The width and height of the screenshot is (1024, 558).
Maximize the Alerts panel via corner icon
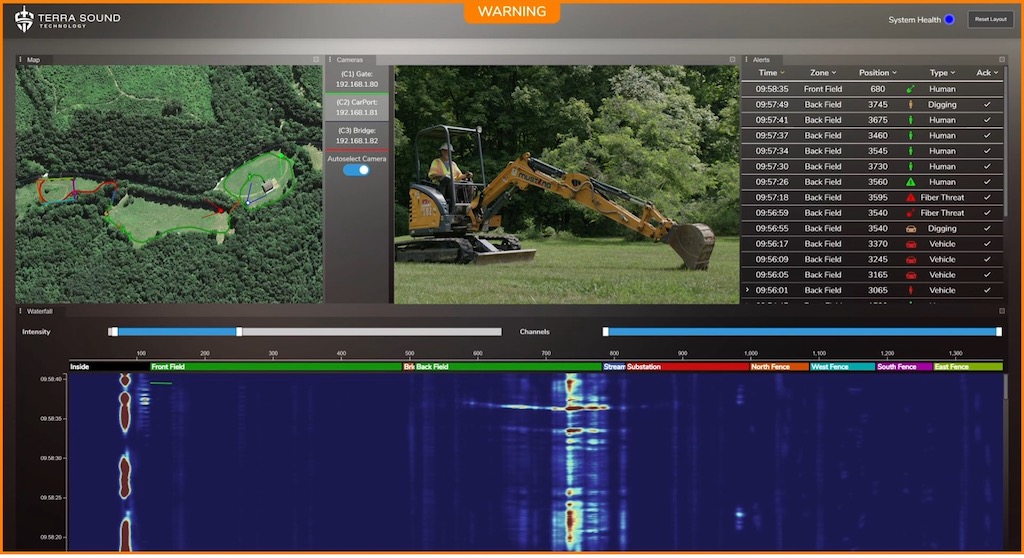coord(1002,59)
